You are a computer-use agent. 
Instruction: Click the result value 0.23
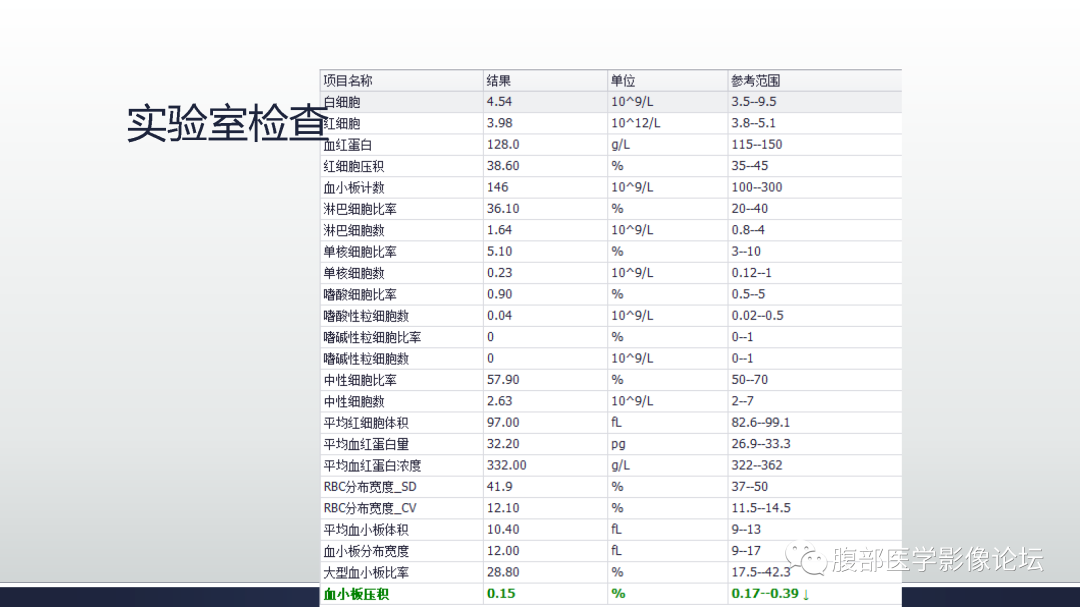(499, 273)
